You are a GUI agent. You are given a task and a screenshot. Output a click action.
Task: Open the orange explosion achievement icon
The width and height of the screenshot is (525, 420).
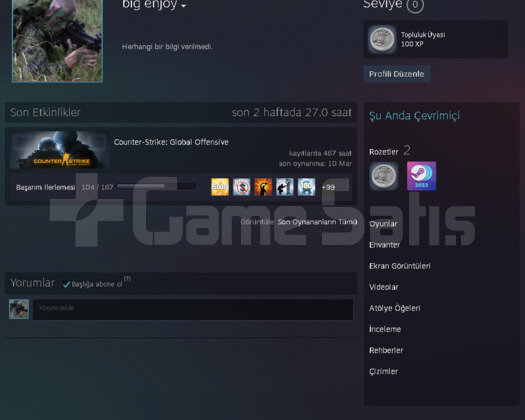[263, 187]
